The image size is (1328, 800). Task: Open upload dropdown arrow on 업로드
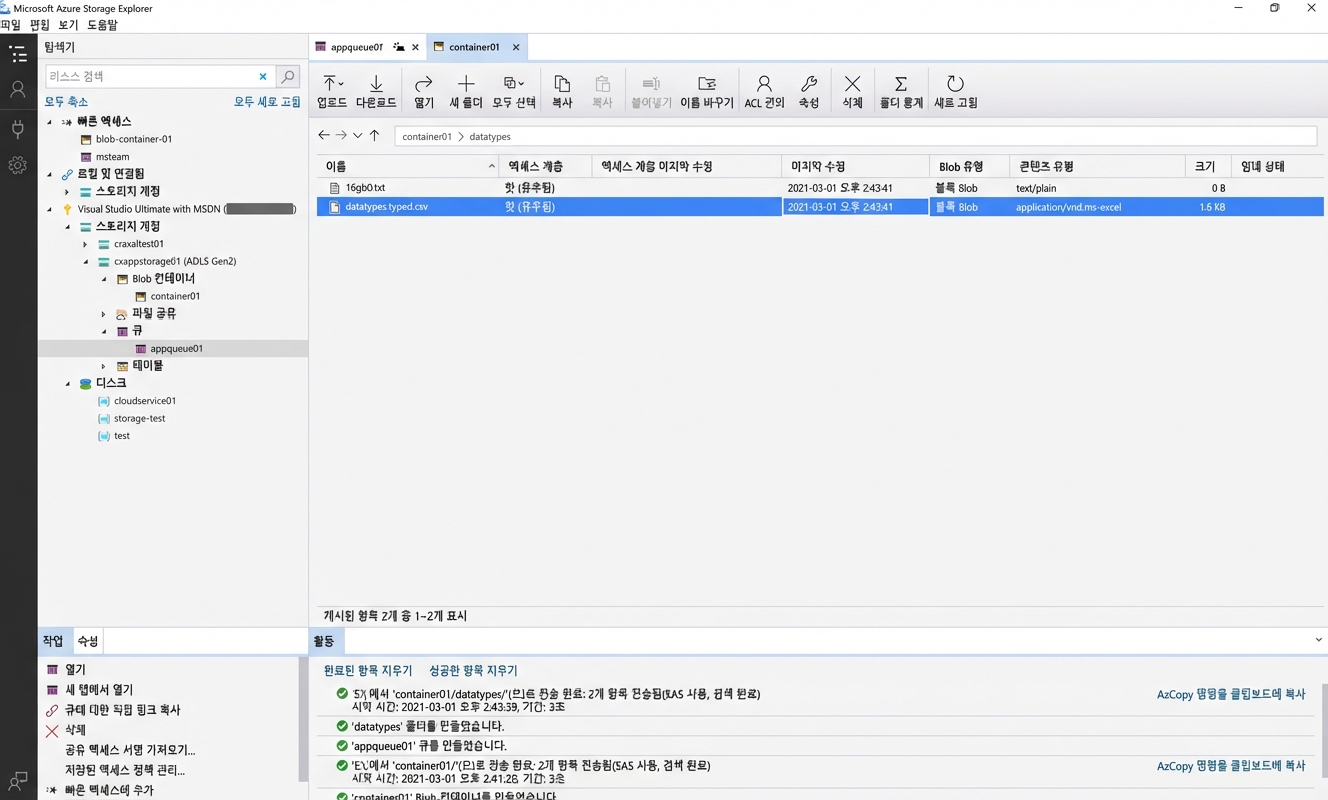(342, 84)
